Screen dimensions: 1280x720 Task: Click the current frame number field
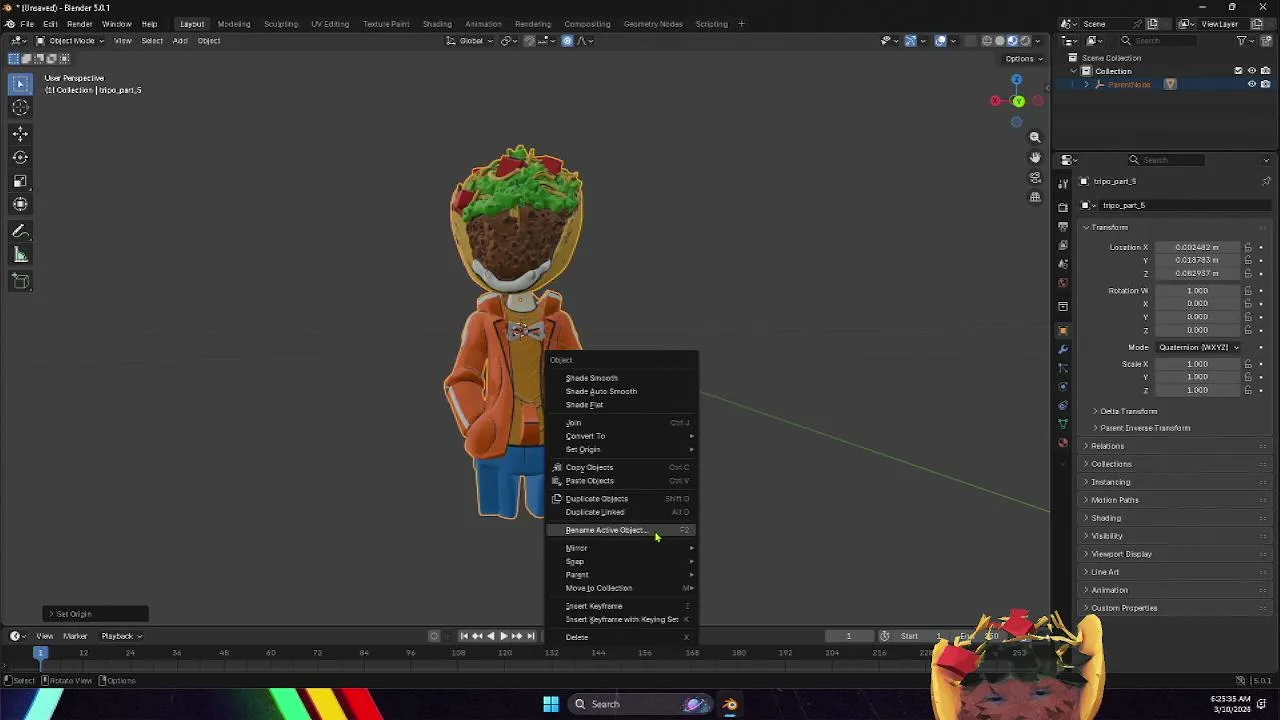click(849, 636)
